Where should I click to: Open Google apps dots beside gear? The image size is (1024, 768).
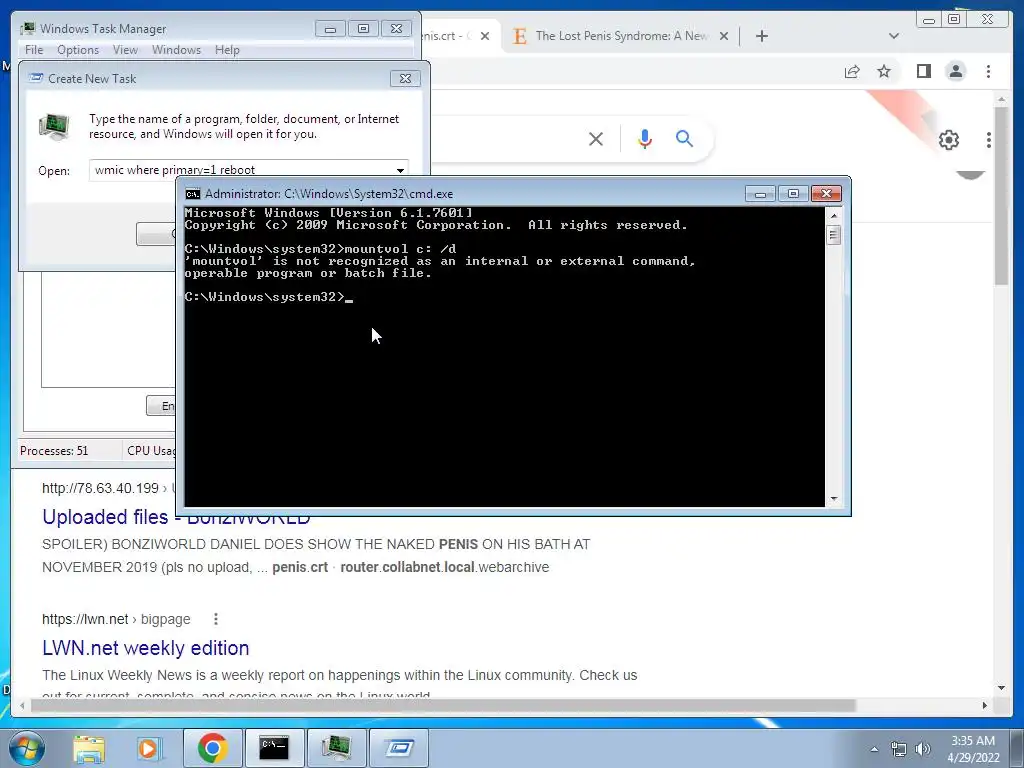(989, 140)
